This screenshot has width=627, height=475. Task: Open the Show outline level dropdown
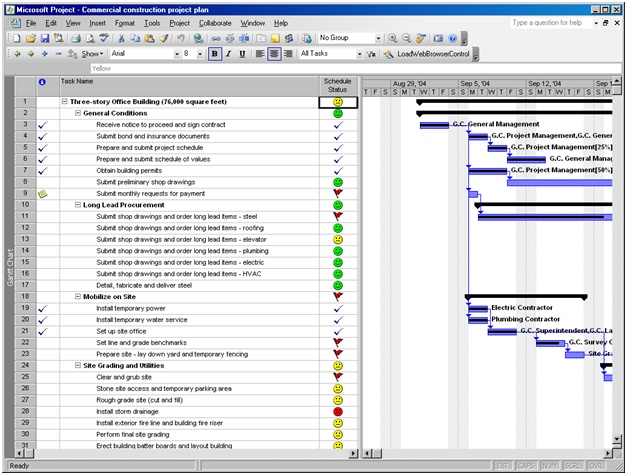click(x=93, y=54)
